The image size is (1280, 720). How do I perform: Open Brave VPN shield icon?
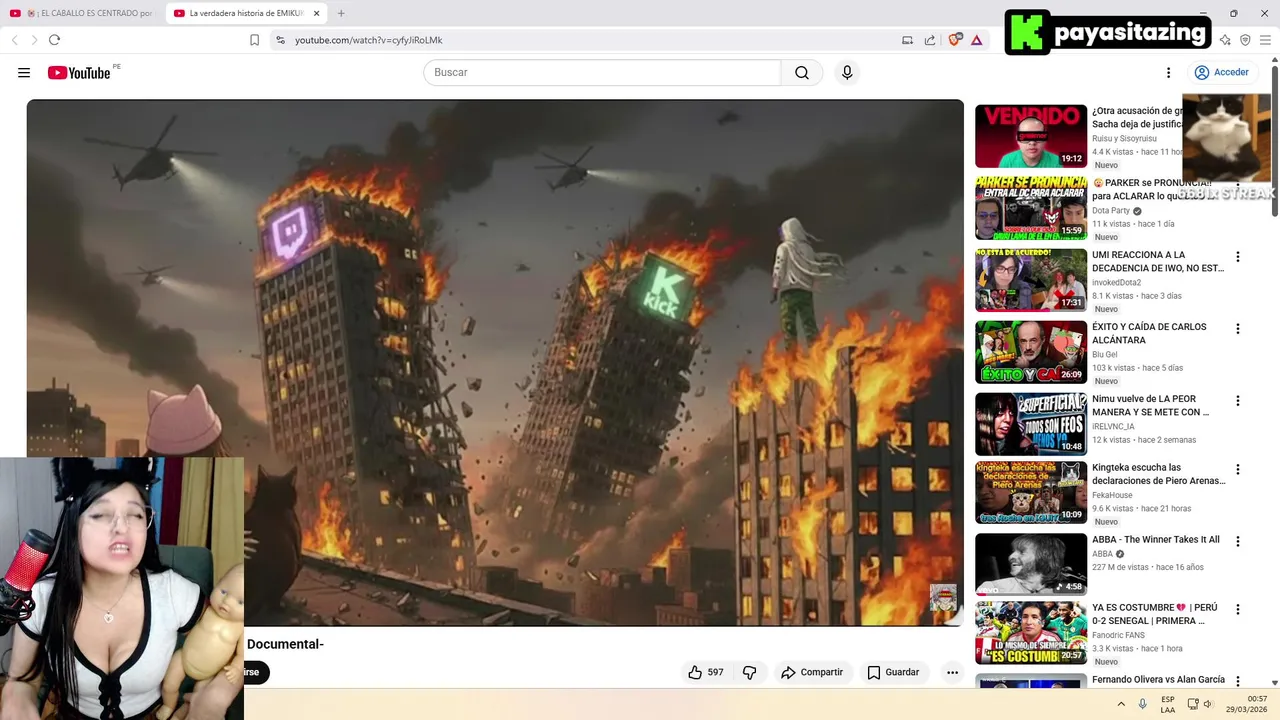1245,40
